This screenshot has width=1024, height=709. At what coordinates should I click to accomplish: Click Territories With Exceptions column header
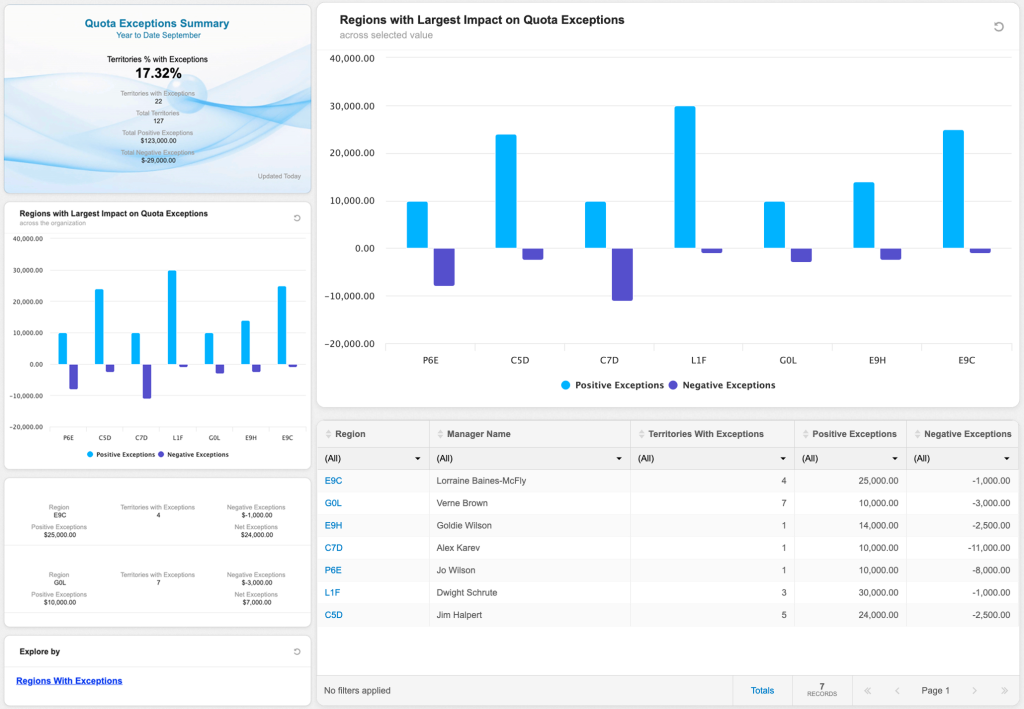click(x=706, y=434)
